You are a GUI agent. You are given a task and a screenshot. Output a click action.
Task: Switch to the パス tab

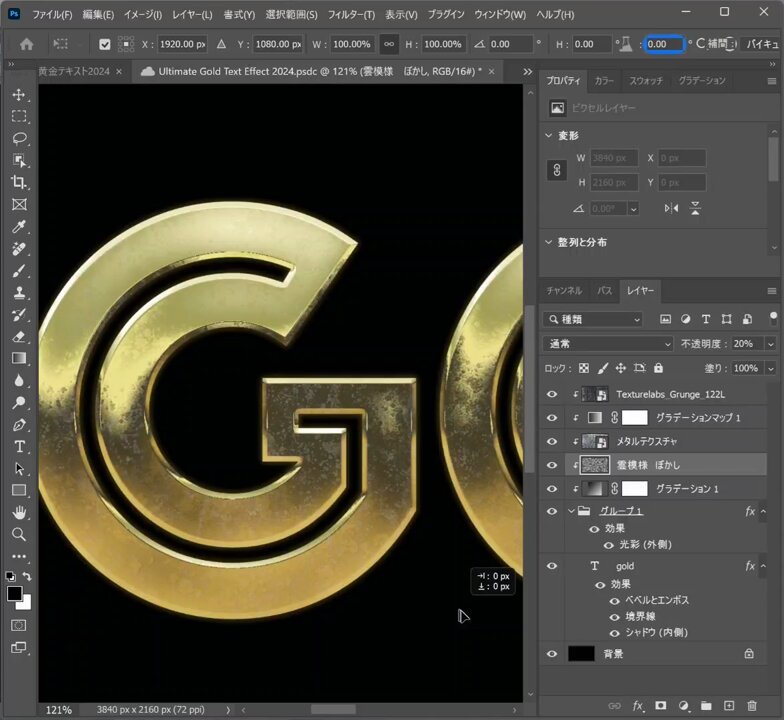[604, 290]
